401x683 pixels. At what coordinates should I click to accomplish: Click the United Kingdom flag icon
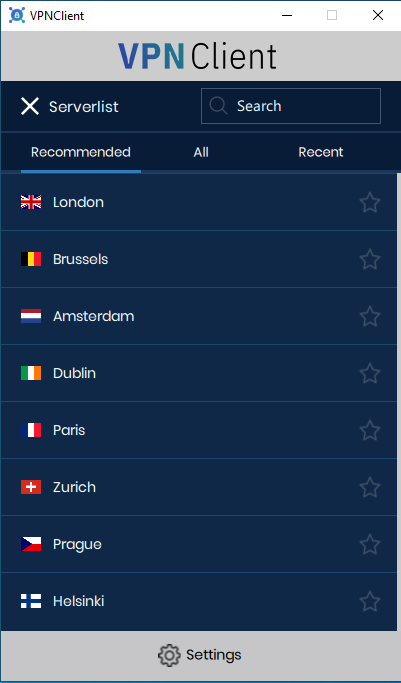point(31,202)
